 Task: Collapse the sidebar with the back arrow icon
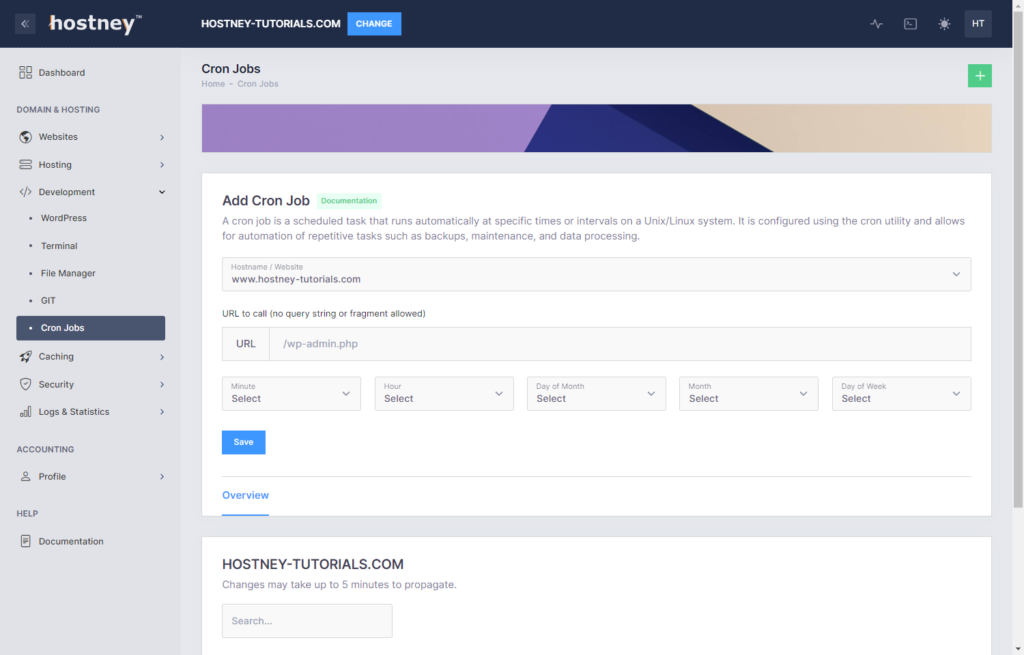pos(24,23)
